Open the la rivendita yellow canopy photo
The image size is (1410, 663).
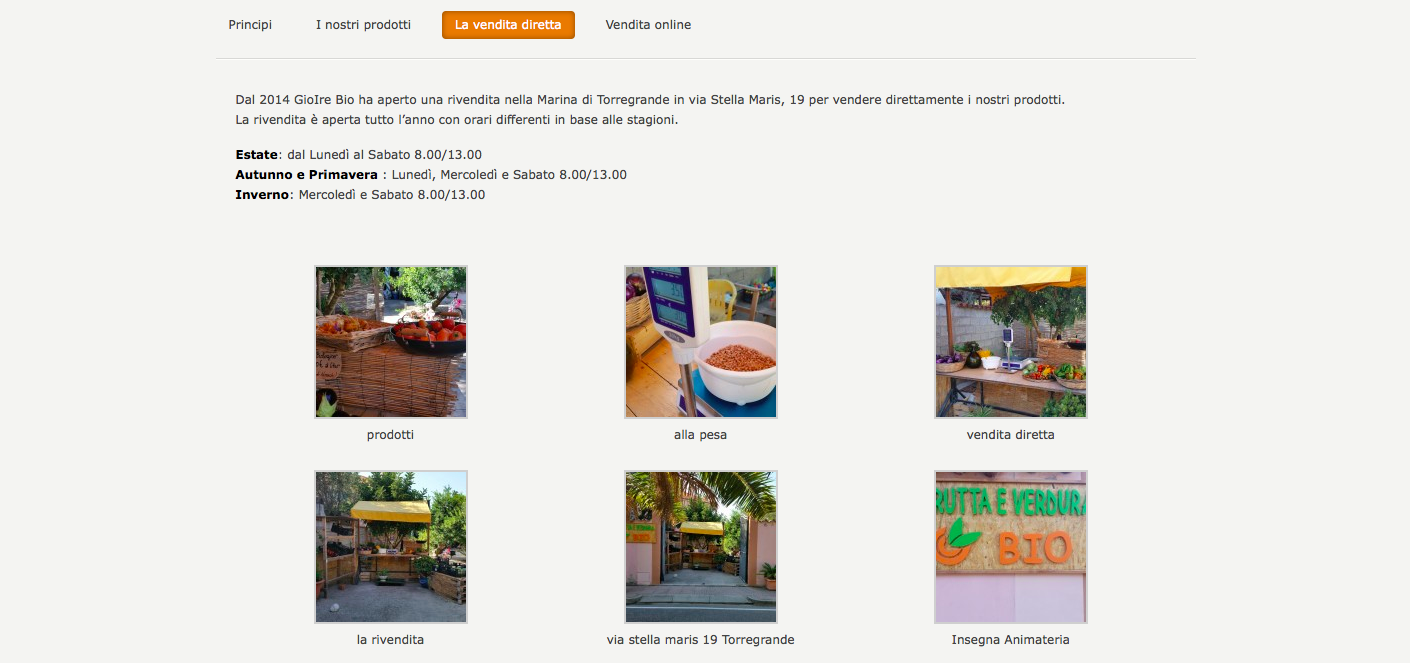[391, 547]
